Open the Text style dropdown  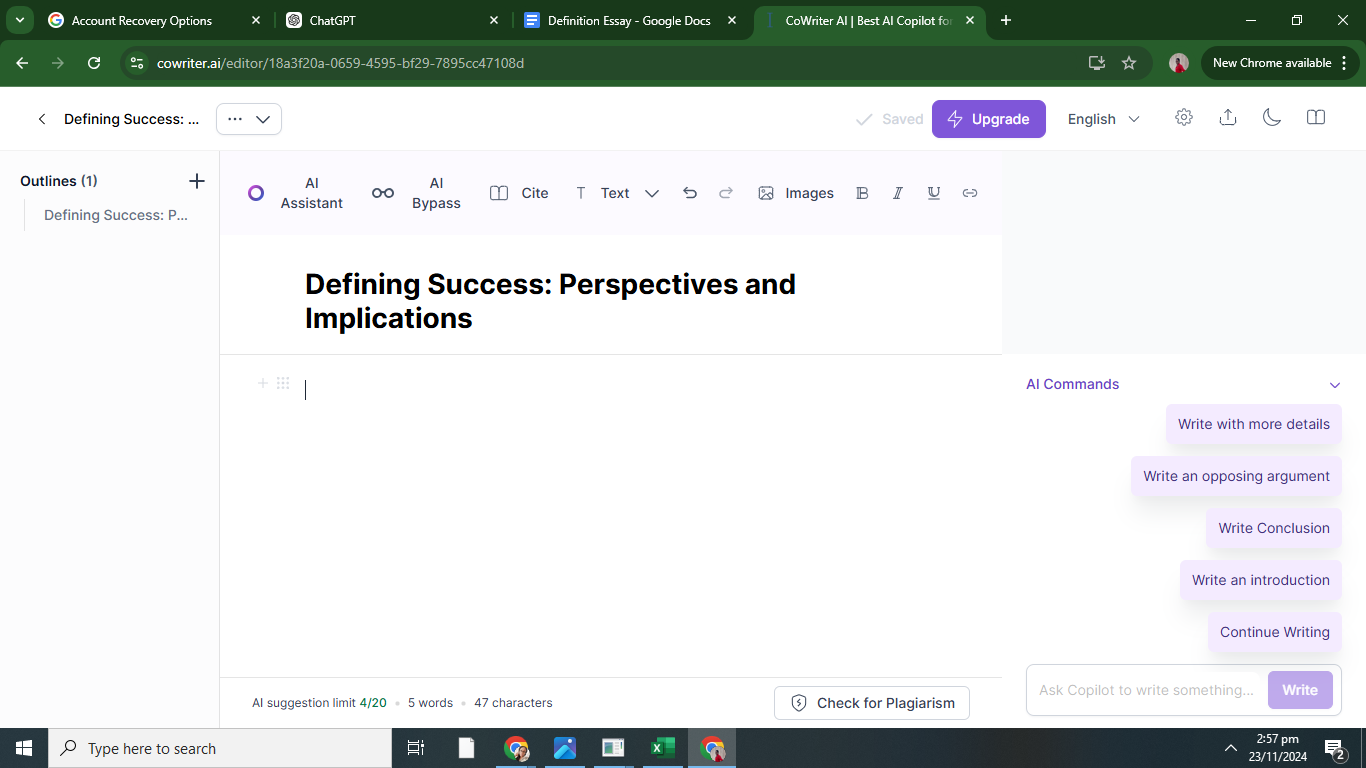(616, 193)
